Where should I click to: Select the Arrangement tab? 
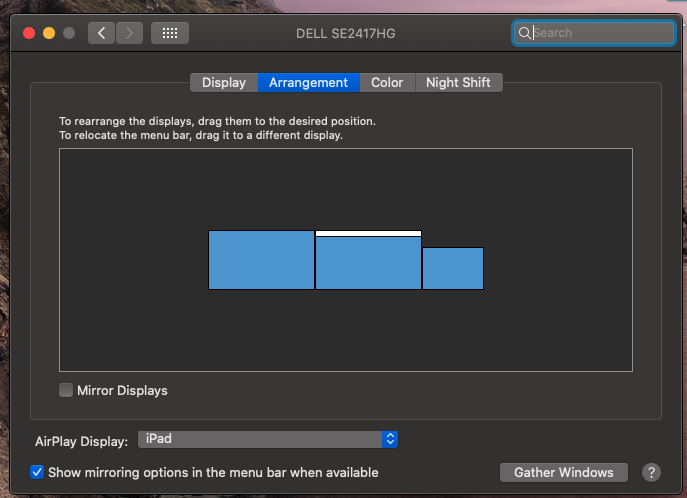coord(308,83)
